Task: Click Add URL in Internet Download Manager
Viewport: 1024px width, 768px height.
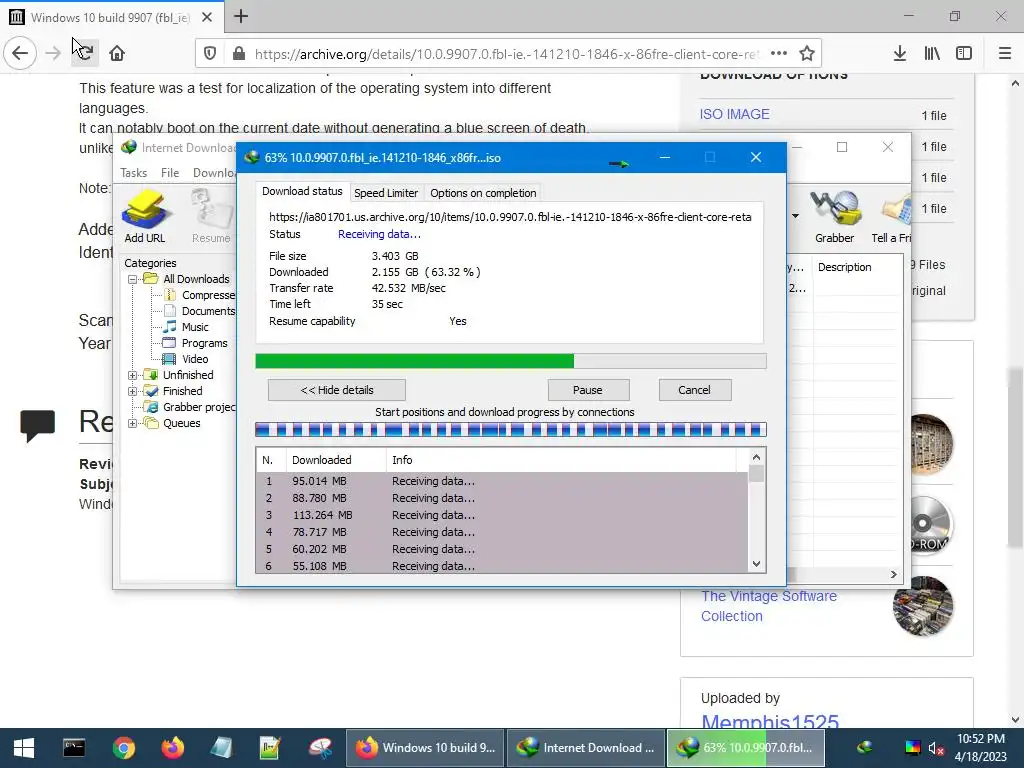Action: (x=145, y=217)
